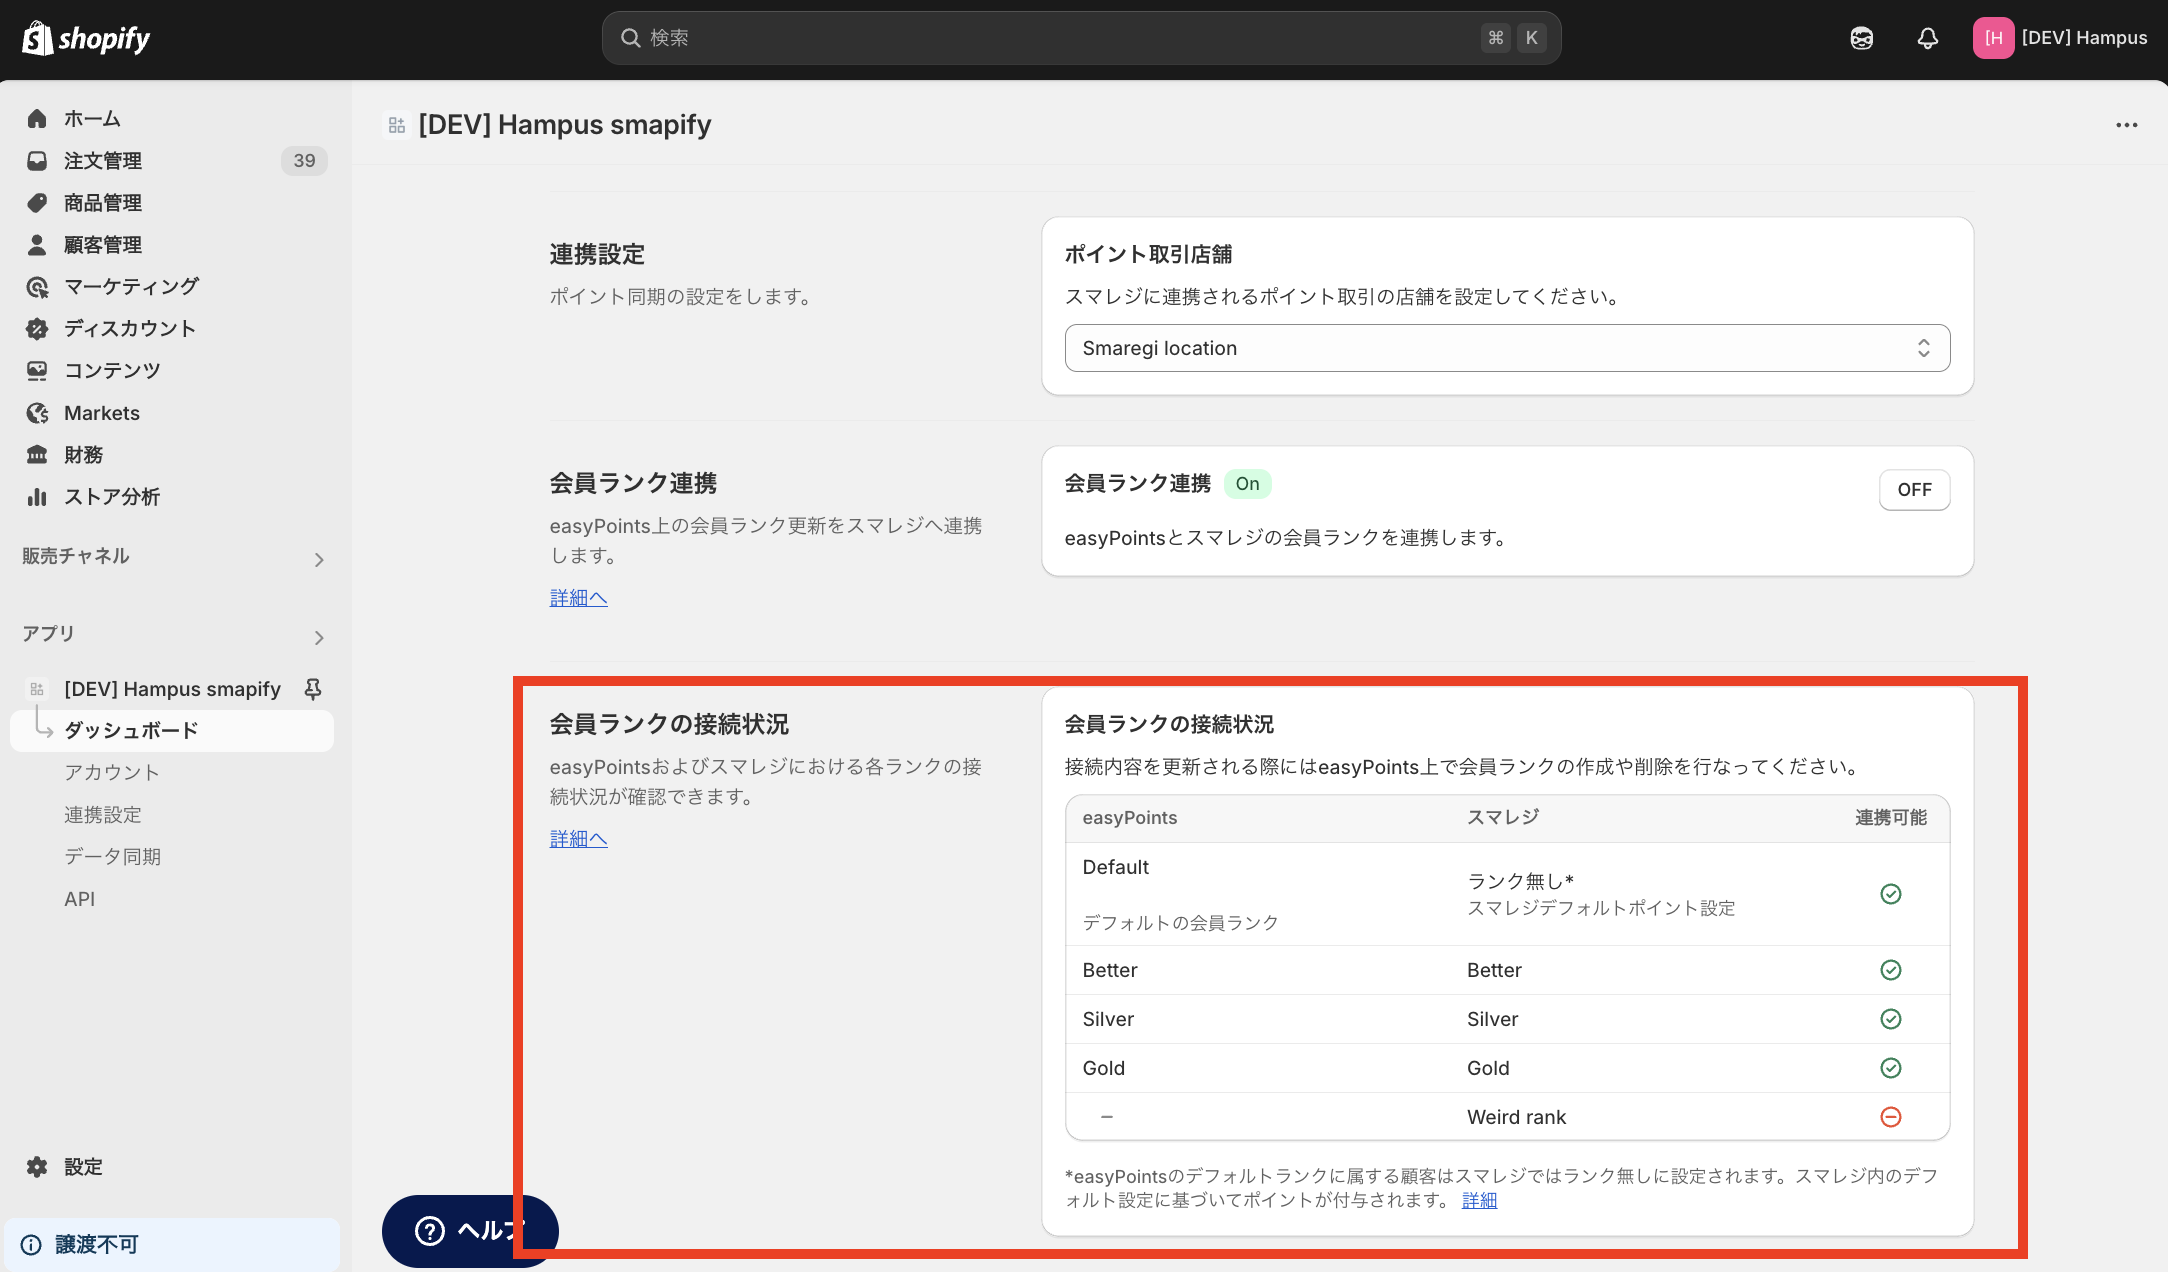Viewport: 2168px width, 1272px height.
Task: Click the customers person icon
Action: [x=37, y=245]
